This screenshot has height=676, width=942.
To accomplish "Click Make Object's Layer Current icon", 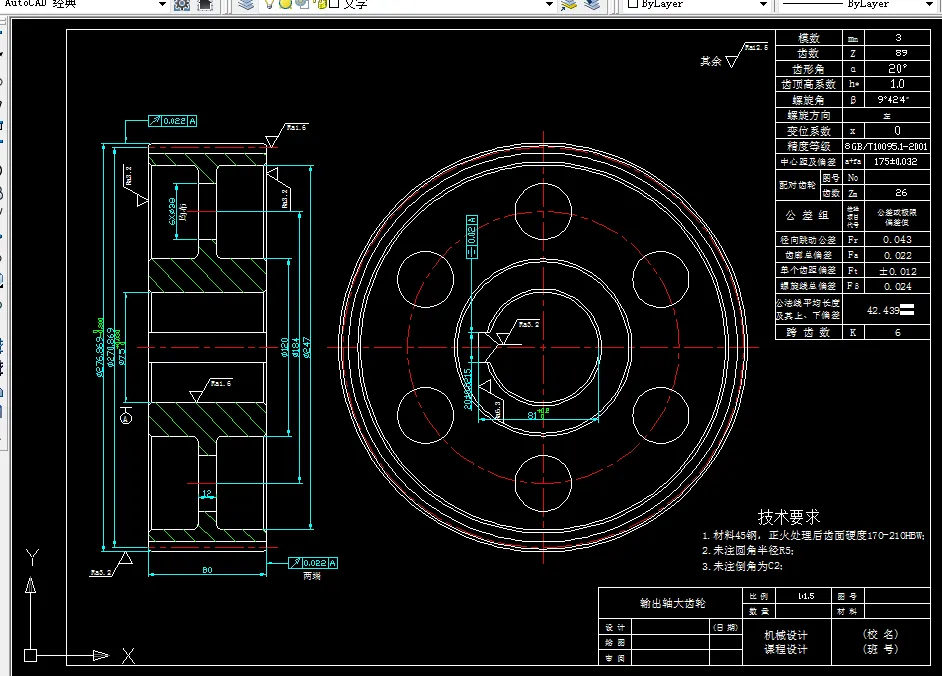I will click(568, 5).
